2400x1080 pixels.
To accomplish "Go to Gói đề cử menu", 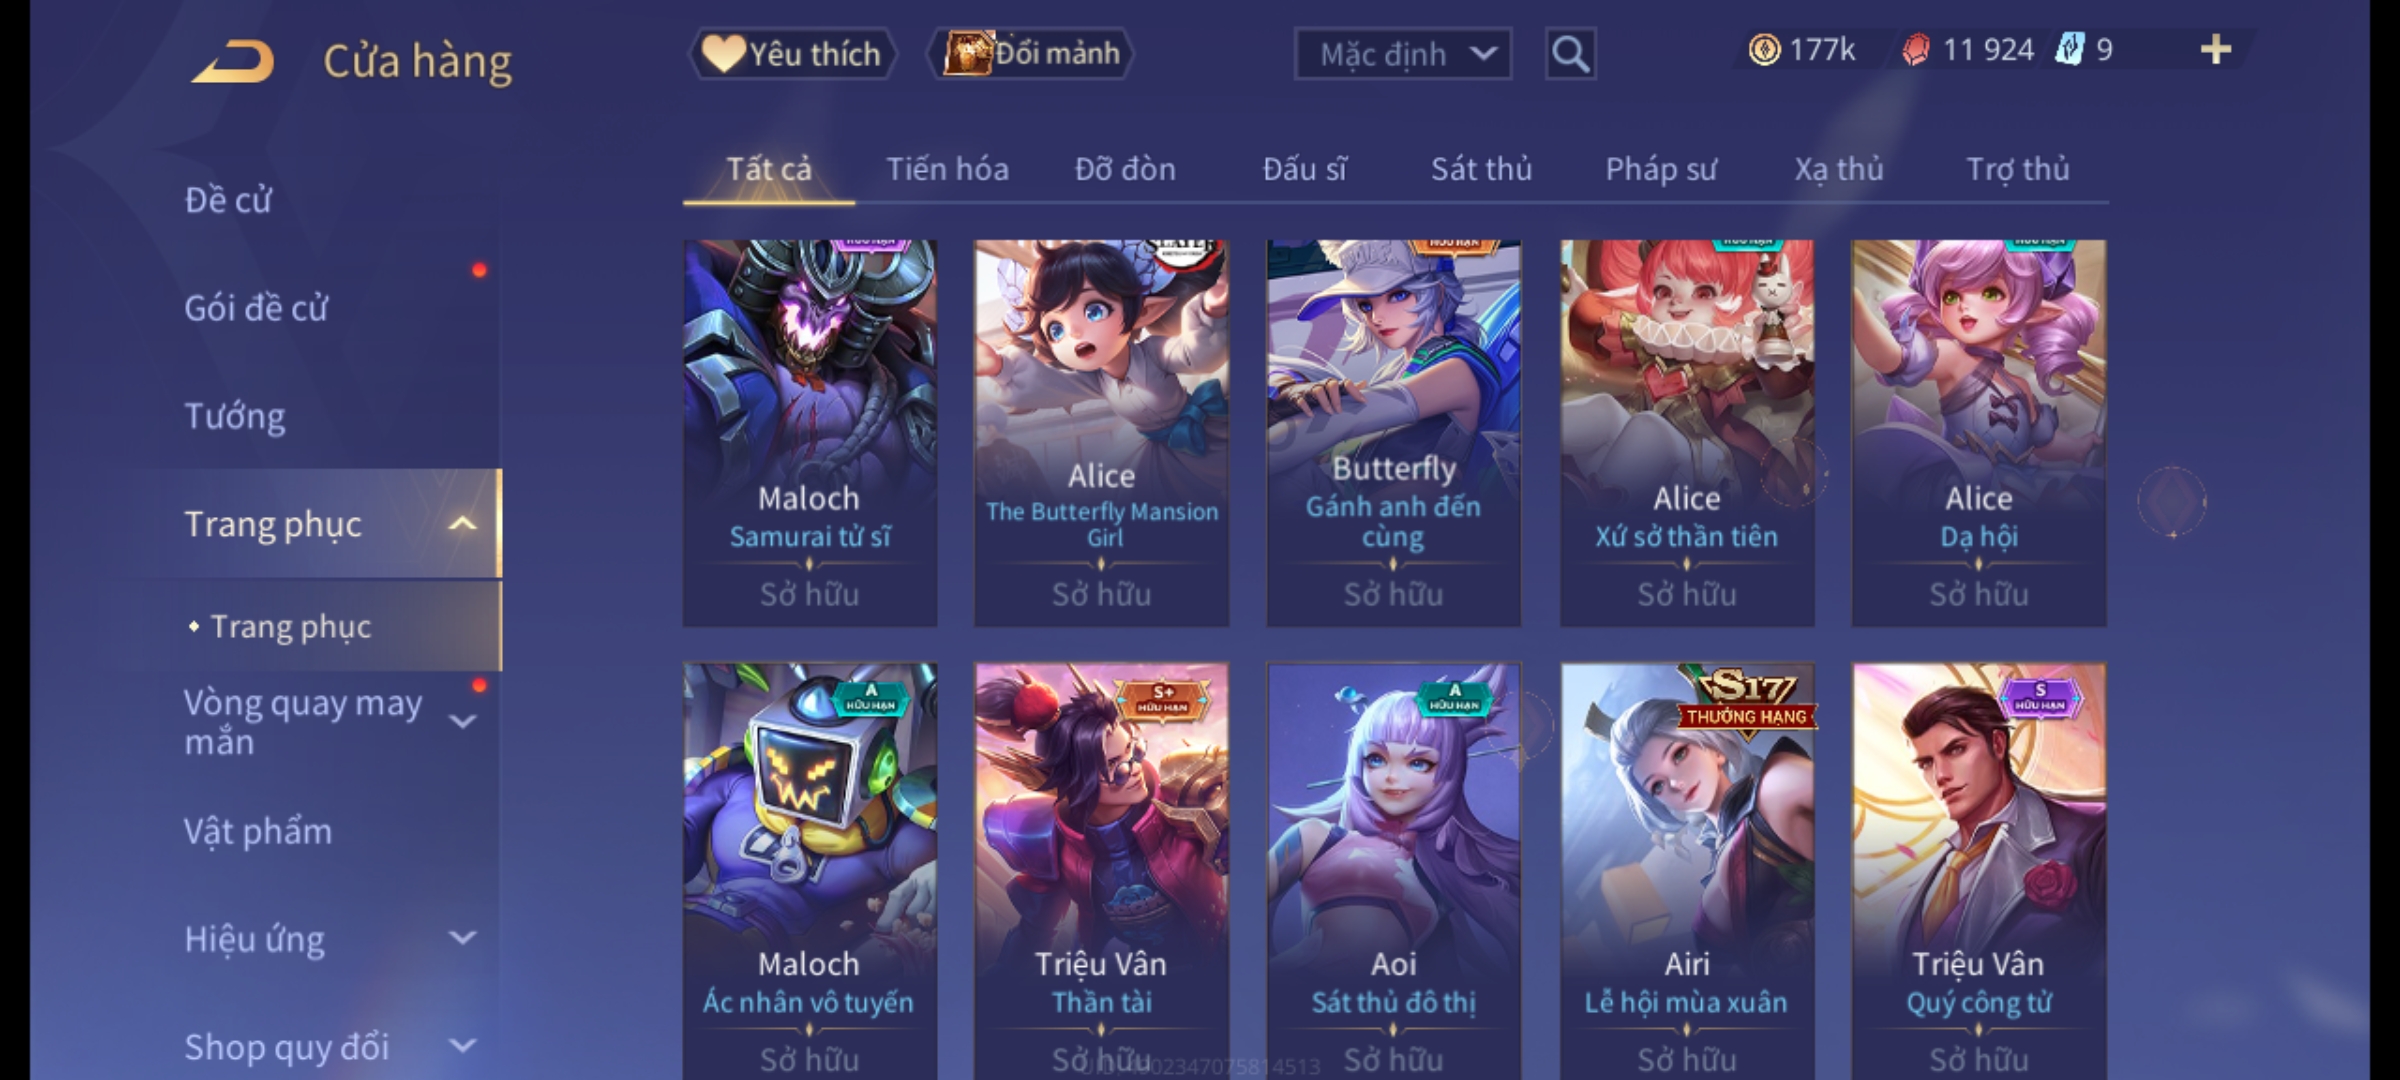I will tap(256, 308).
